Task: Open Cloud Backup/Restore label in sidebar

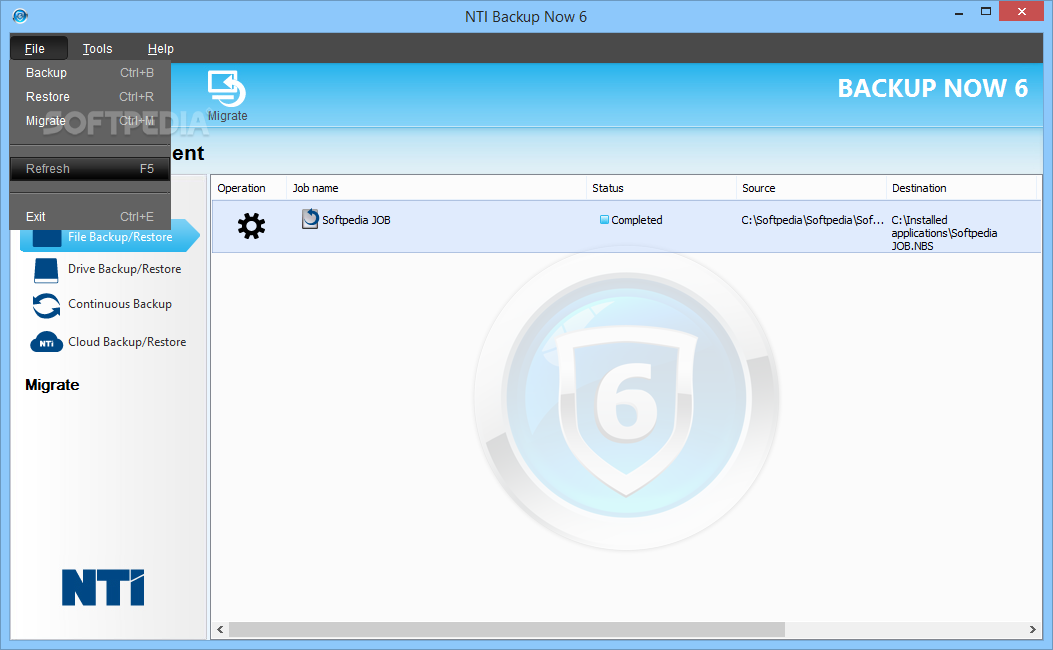Action: [x=127, y=342]
